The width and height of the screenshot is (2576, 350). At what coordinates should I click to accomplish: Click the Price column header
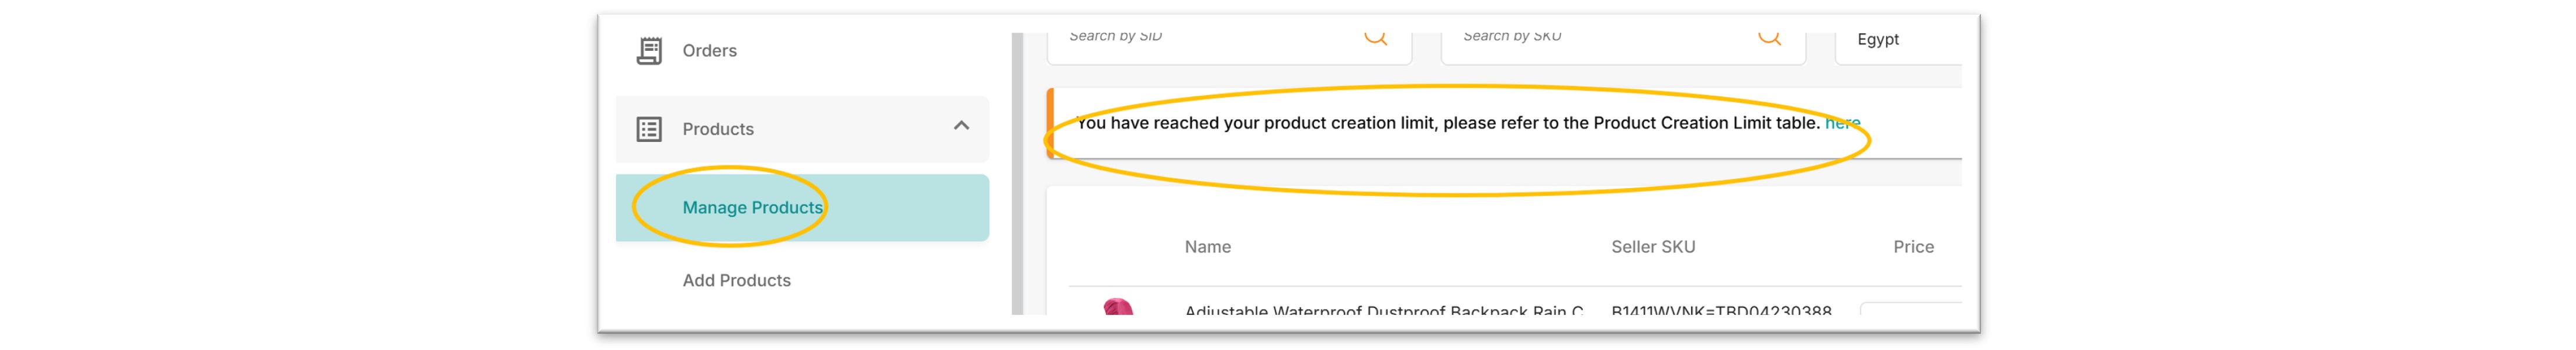pos(1913,247)
